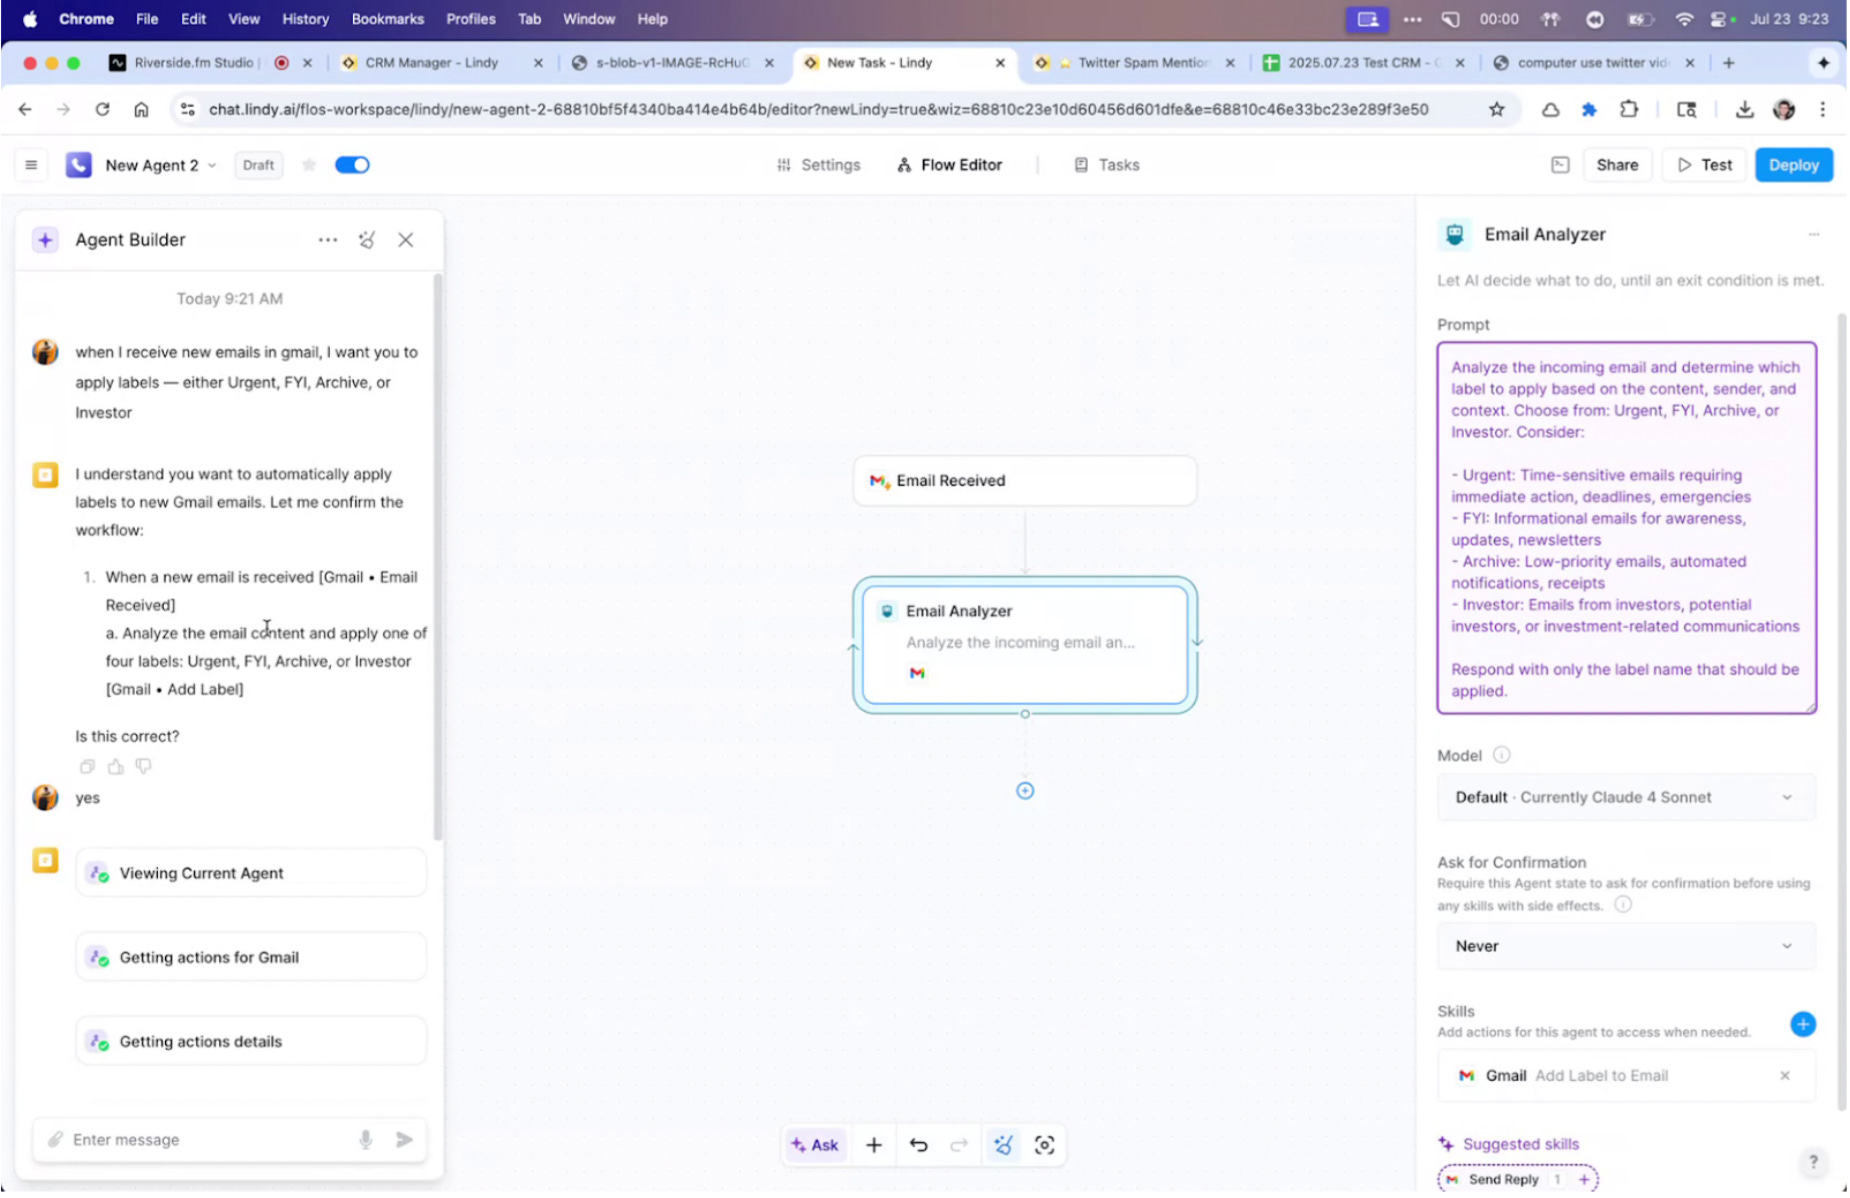
Task: Switch to 2025.07.23 Test CRM browser tab
Action: coord(1364,63)
